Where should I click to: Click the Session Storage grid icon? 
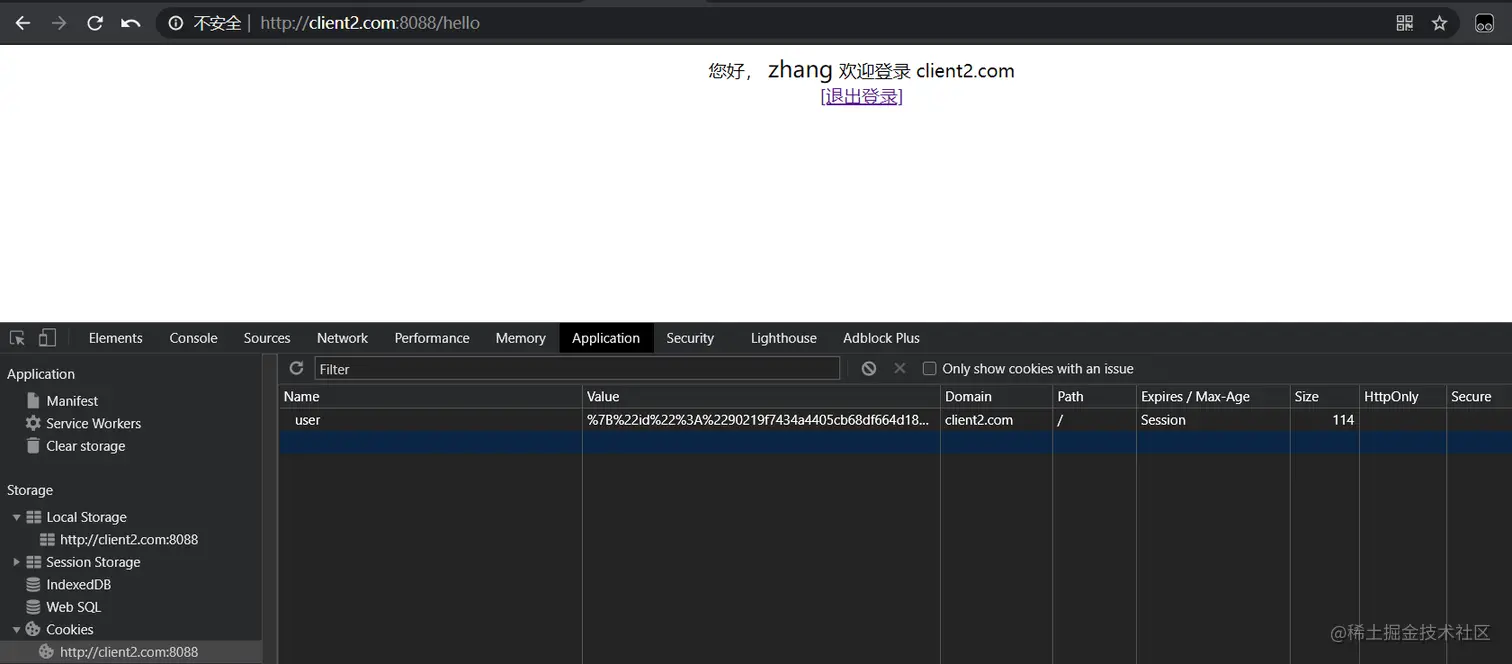(x=33, y=562)
